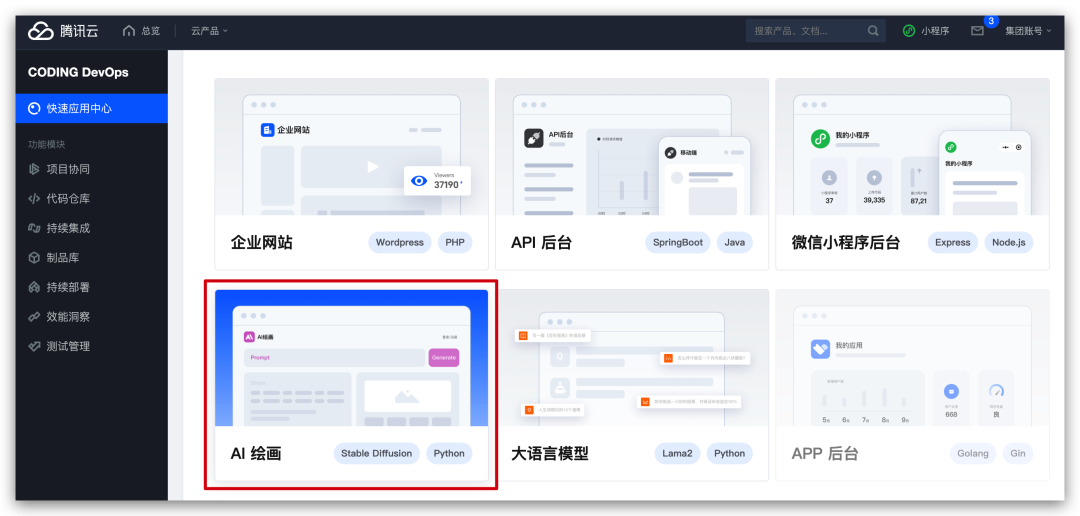Open the 微信小程序后台 template preview
The height and width of the screenshot is (516, 1080).
pyautogui.click(x=912, y=147)
